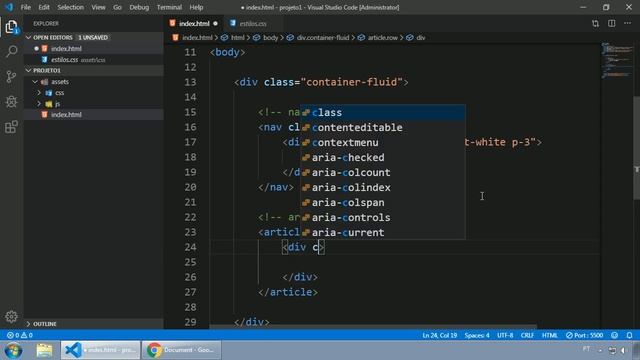Open the Debug view in activity bar
This screenshot has height=360, width=640.
click(11, 101)
